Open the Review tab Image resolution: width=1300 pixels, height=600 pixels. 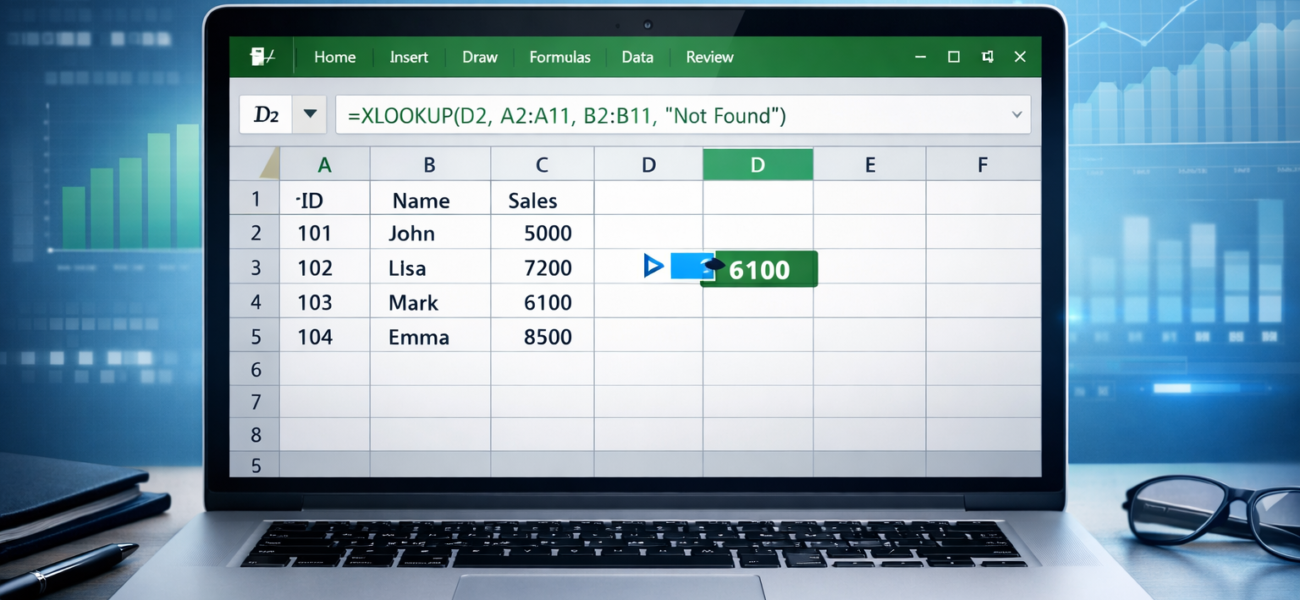709,57
